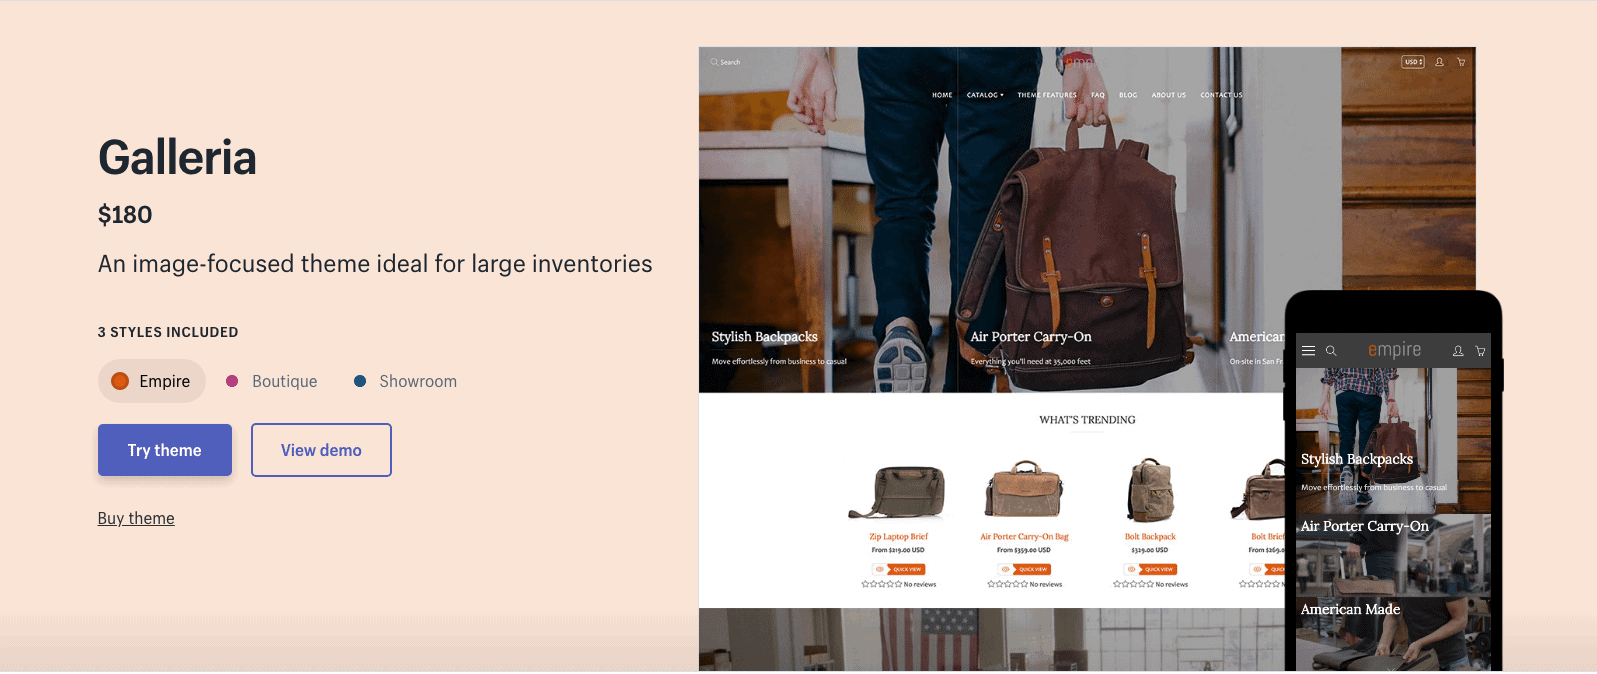
Task: Select the Empire style option
Action: [x=152, y=381]
